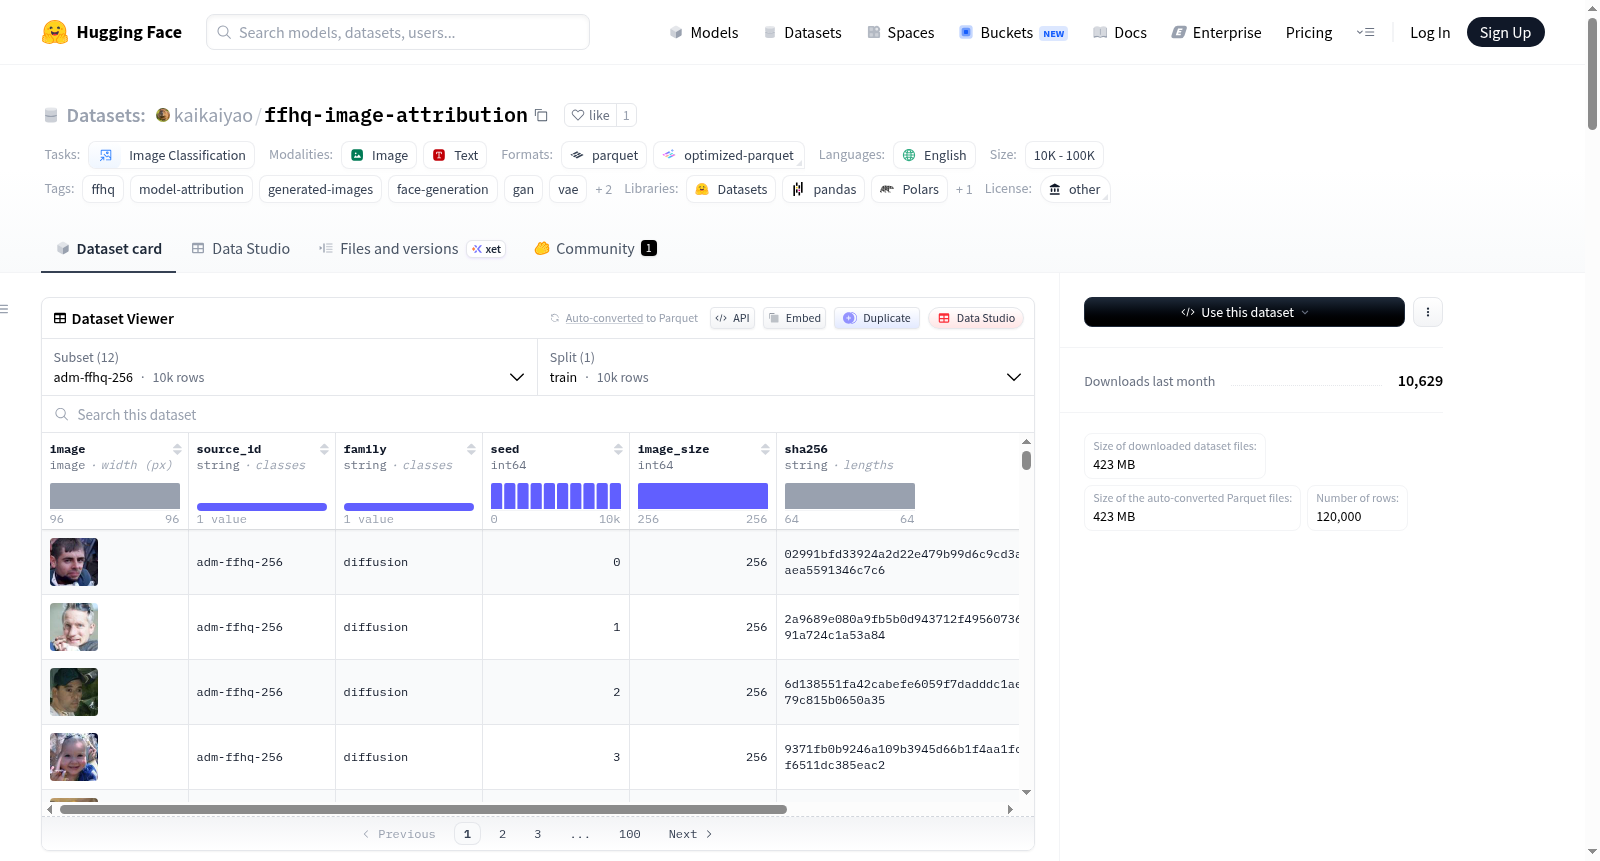The width and height of the screenshot is (1600, 861).
Task: Open the left sidebar toggle icon
Action: tap(5, 309)
